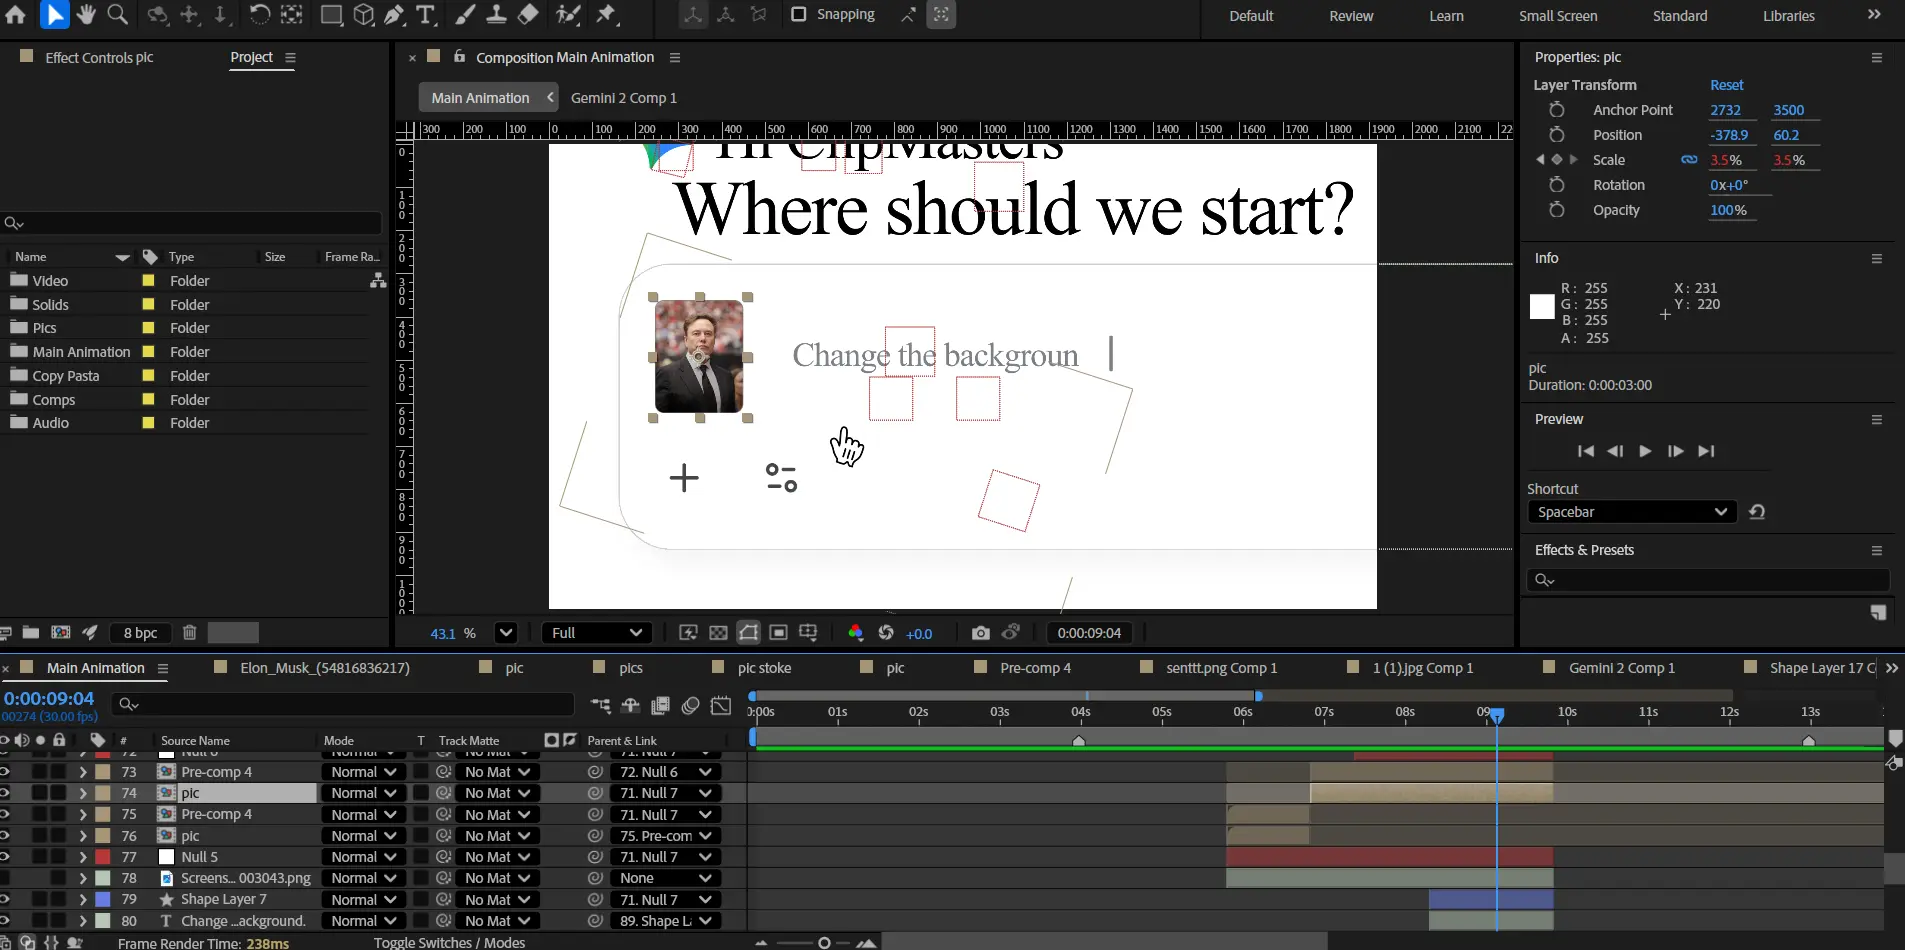Select the Pen tool
The width and height of the screenshot is (1905, 950).
coord(395,14)
